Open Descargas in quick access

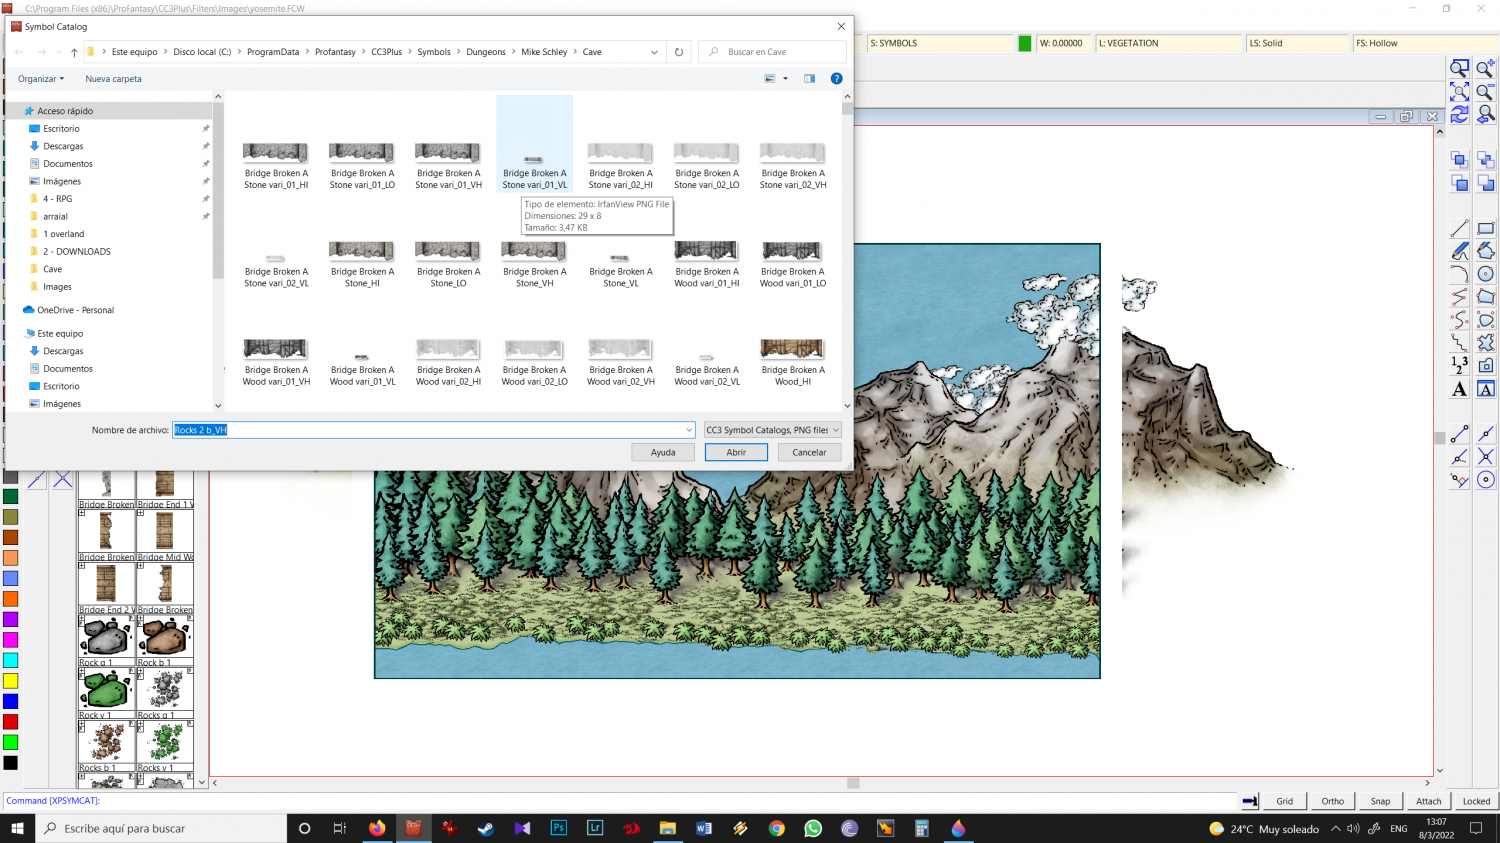63,146
